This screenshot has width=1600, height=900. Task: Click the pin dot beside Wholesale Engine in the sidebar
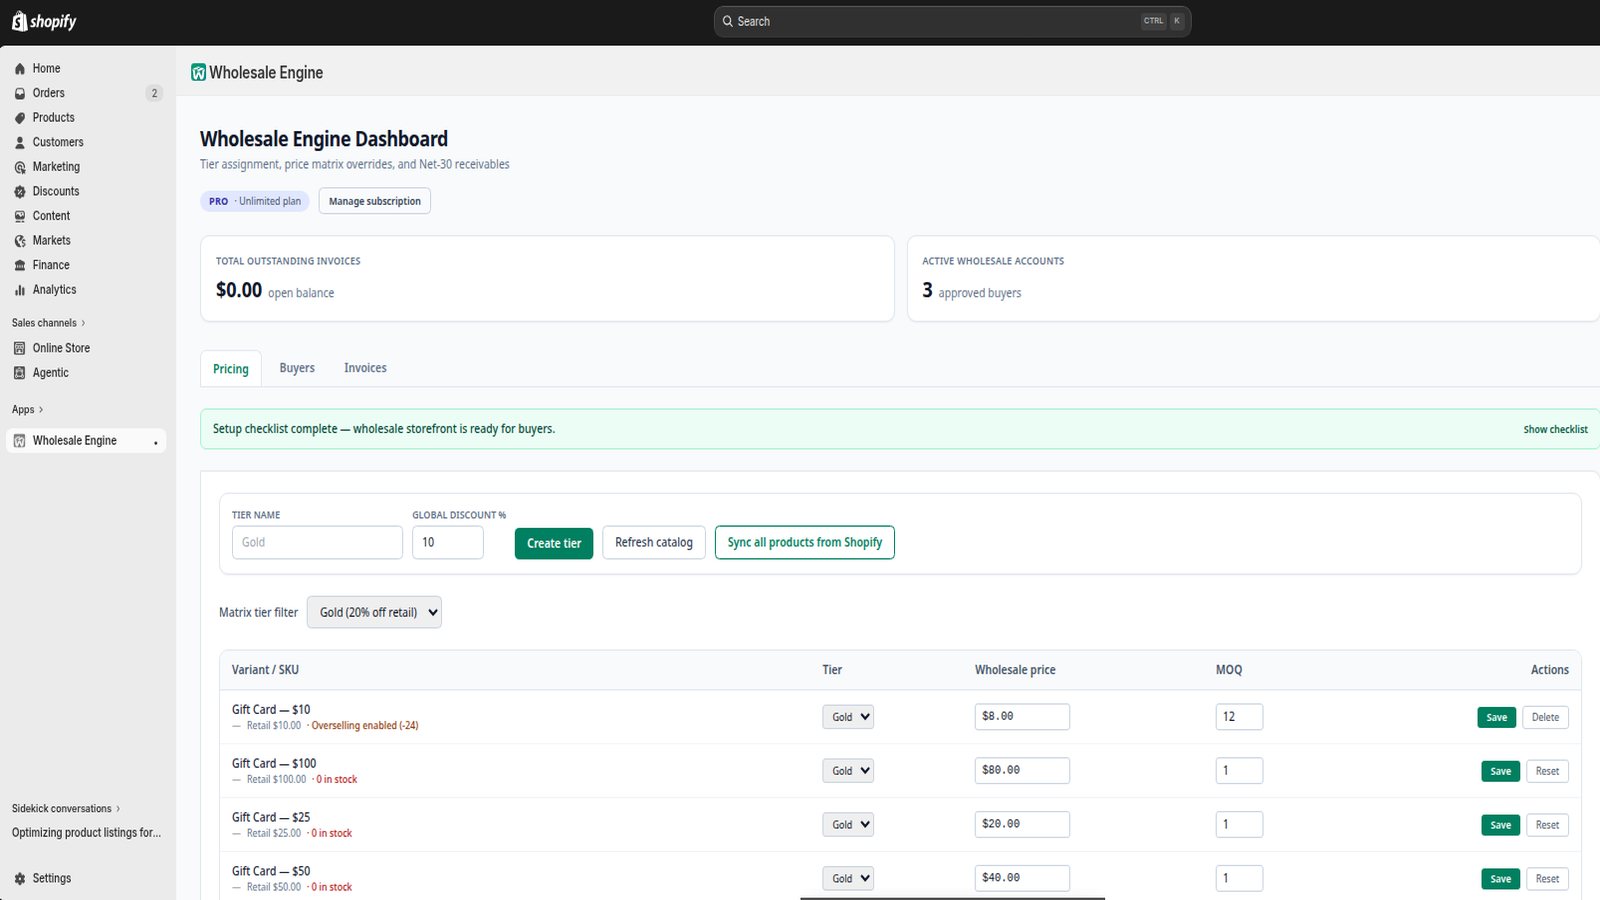click(156, 443)
